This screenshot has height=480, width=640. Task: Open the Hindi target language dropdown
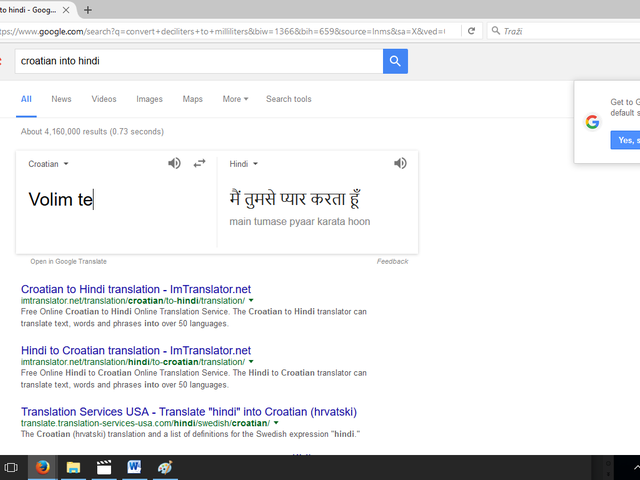tap(243, 164)
